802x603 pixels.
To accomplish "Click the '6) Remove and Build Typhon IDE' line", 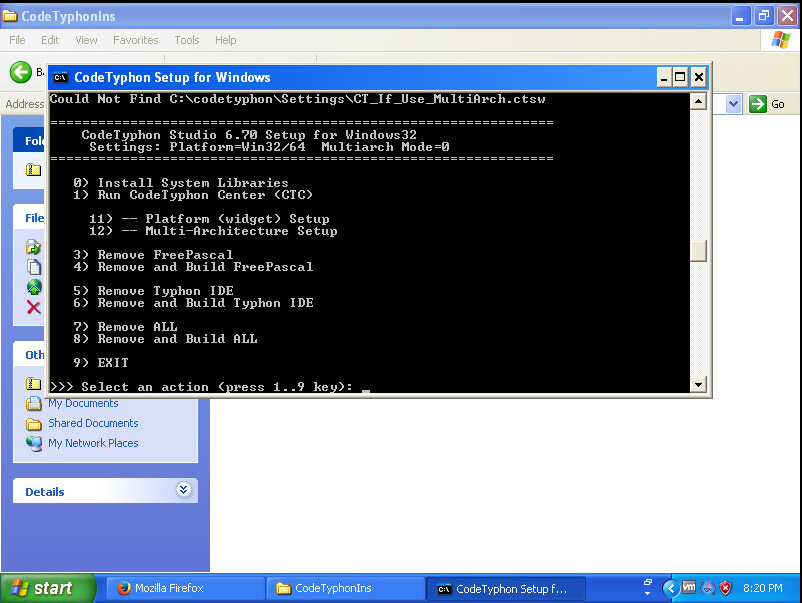I will point(193,303).
